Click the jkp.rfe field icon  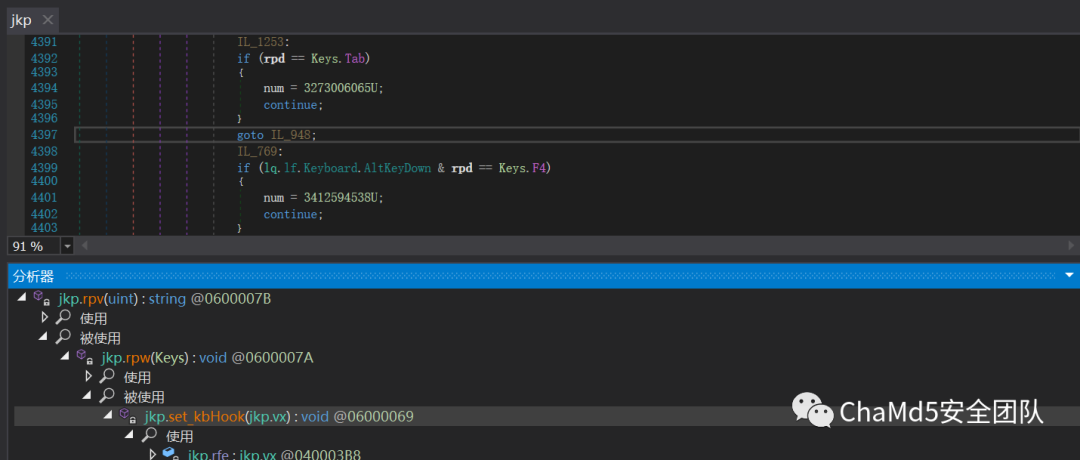point(170,454)
